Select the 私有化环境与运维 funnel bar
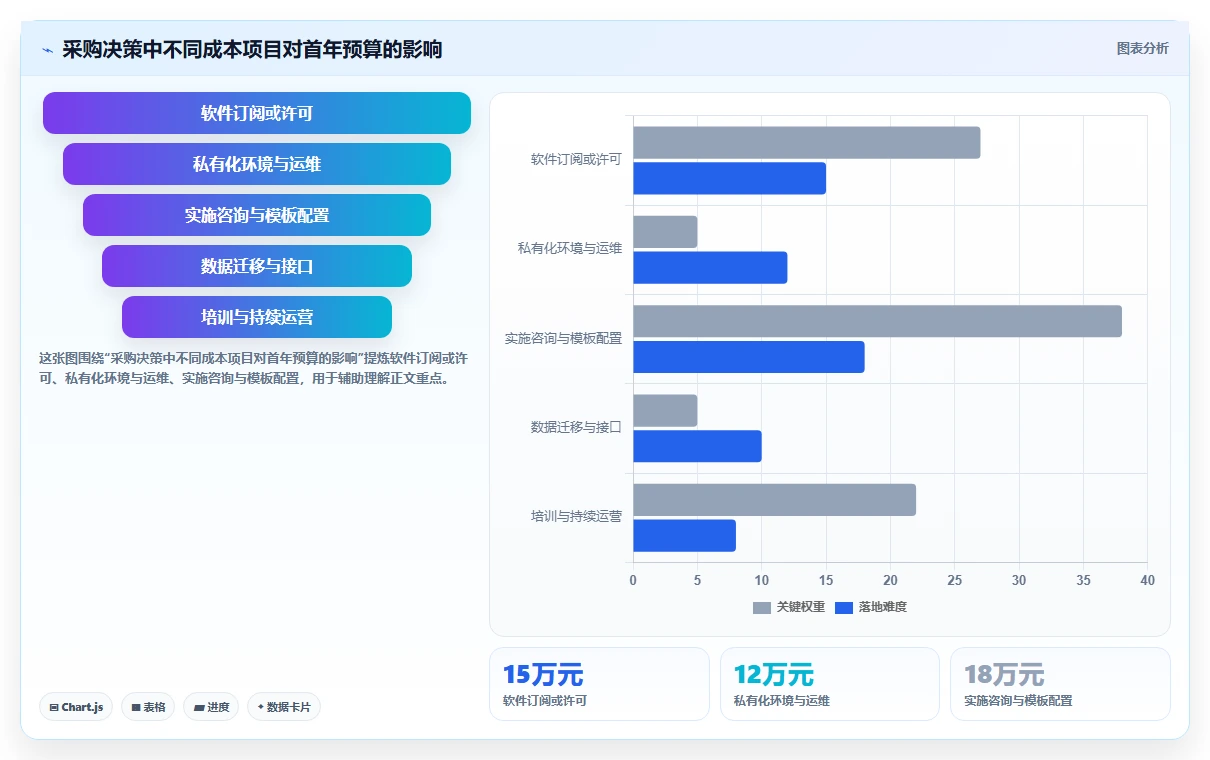Screen dimensions: 1210x760 257,164
